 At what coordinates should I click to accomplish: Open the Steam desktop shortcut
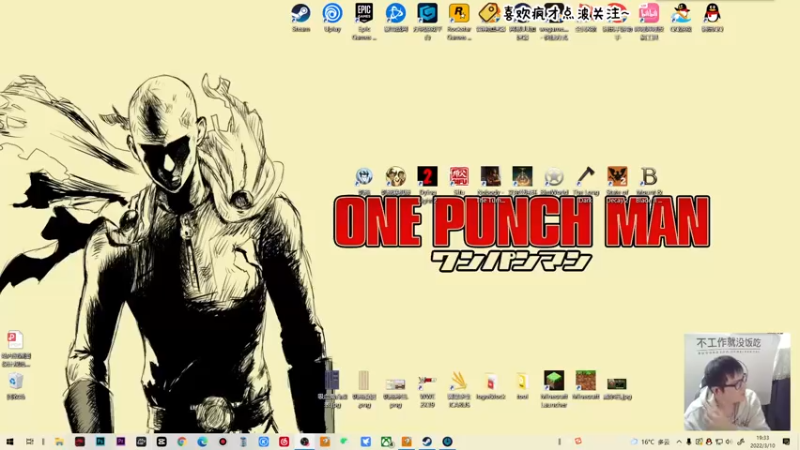(x=301, y=17)
